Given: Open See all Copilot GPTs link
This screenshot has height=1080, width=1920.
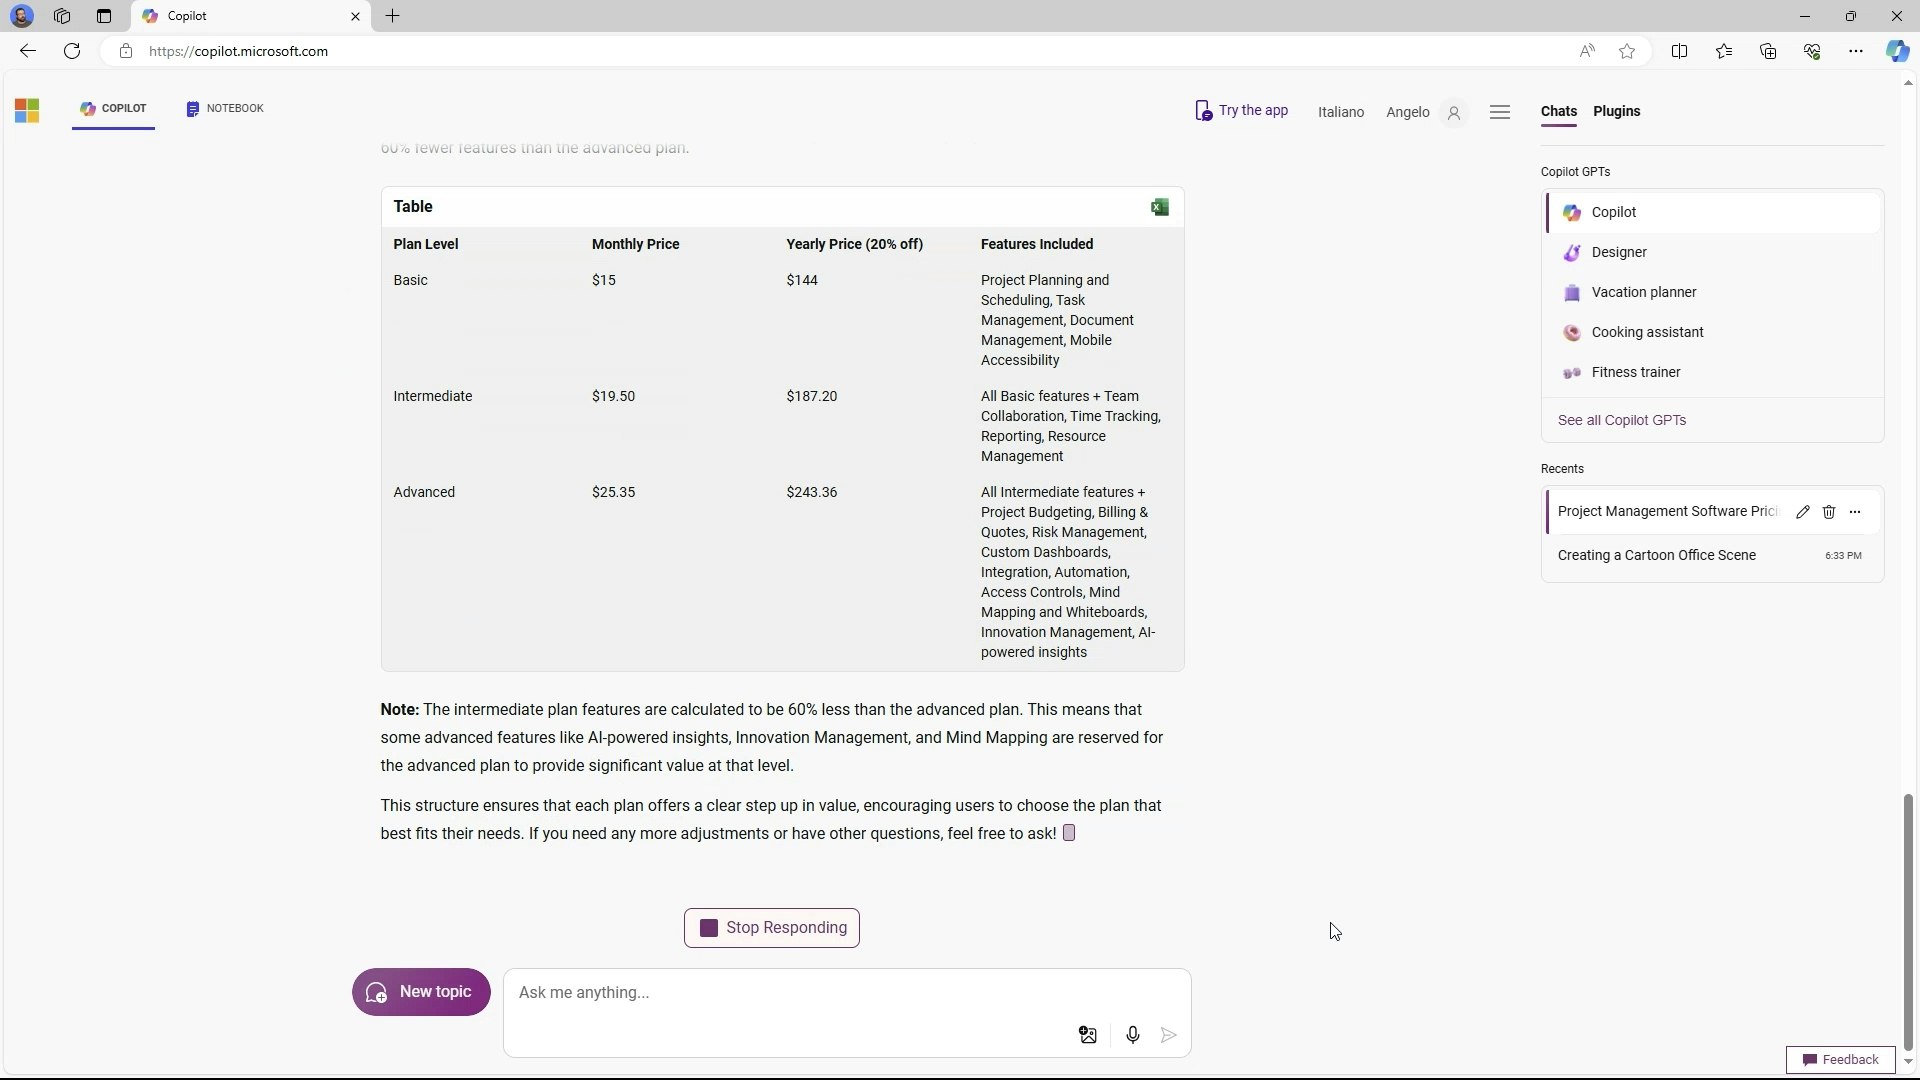Looking at the screenshot, I should tap(1621, 420).
